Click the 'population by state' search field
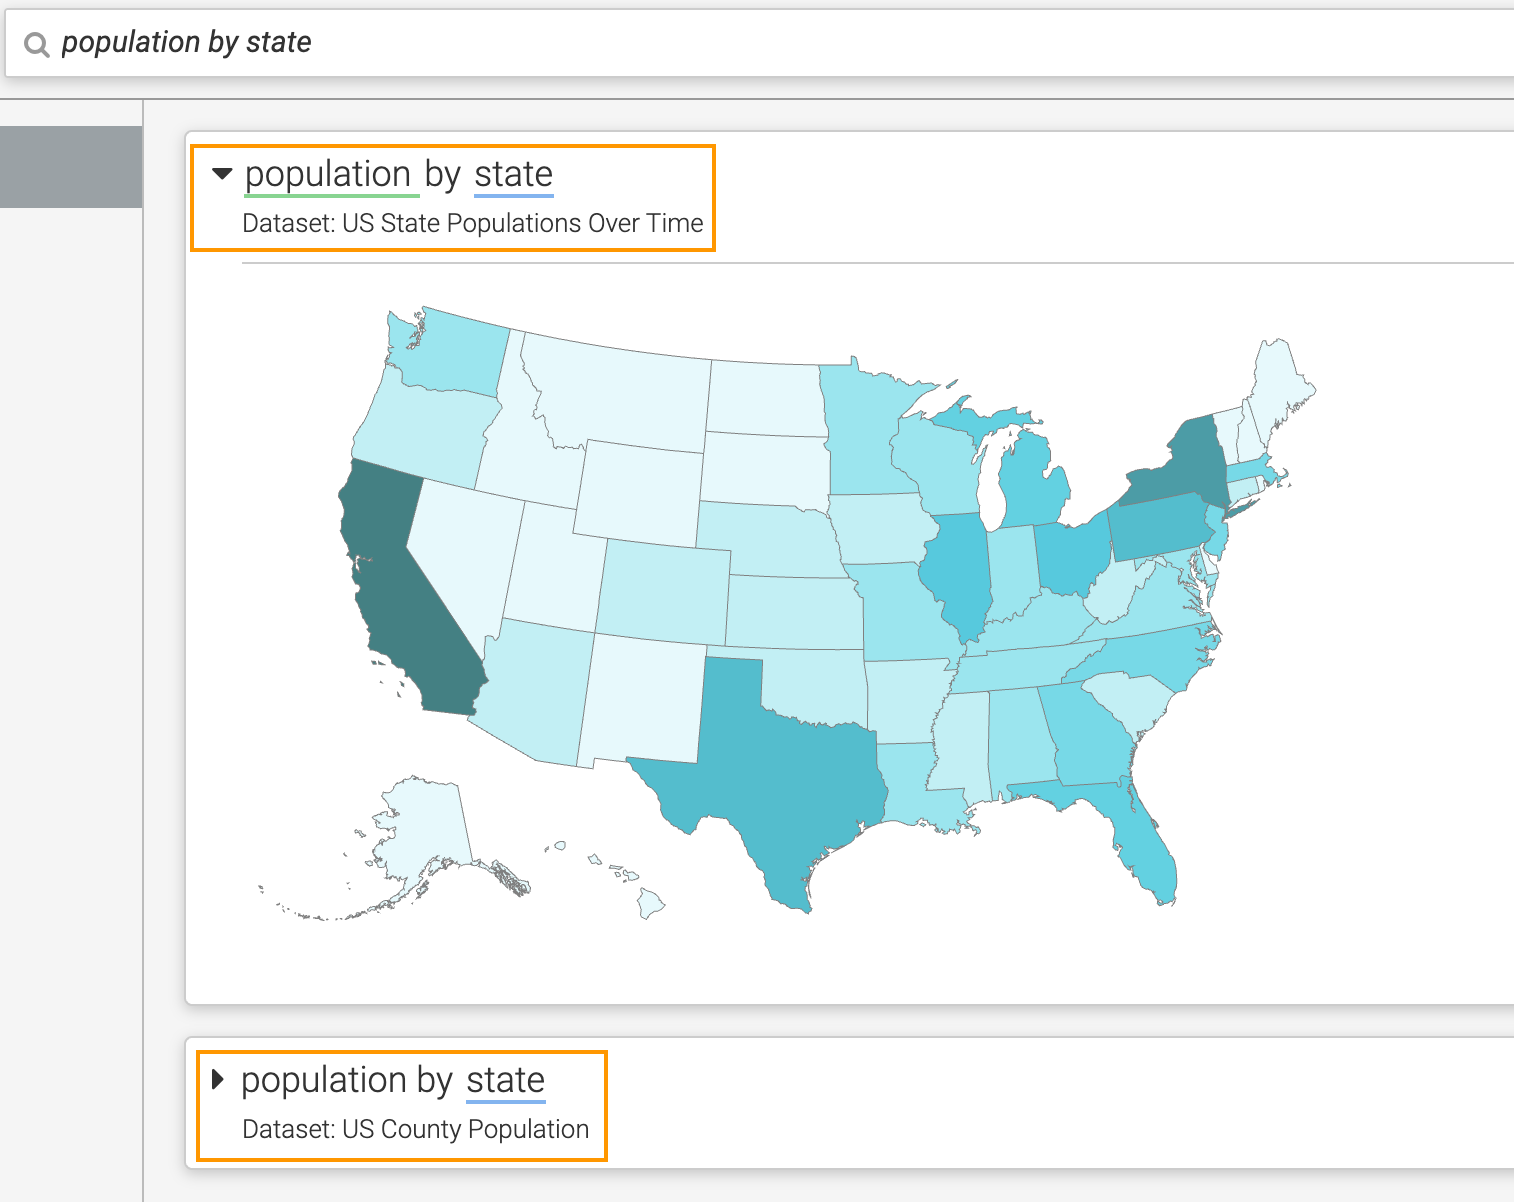This screenshot has width=1514, height=1202. coord(700,43)
